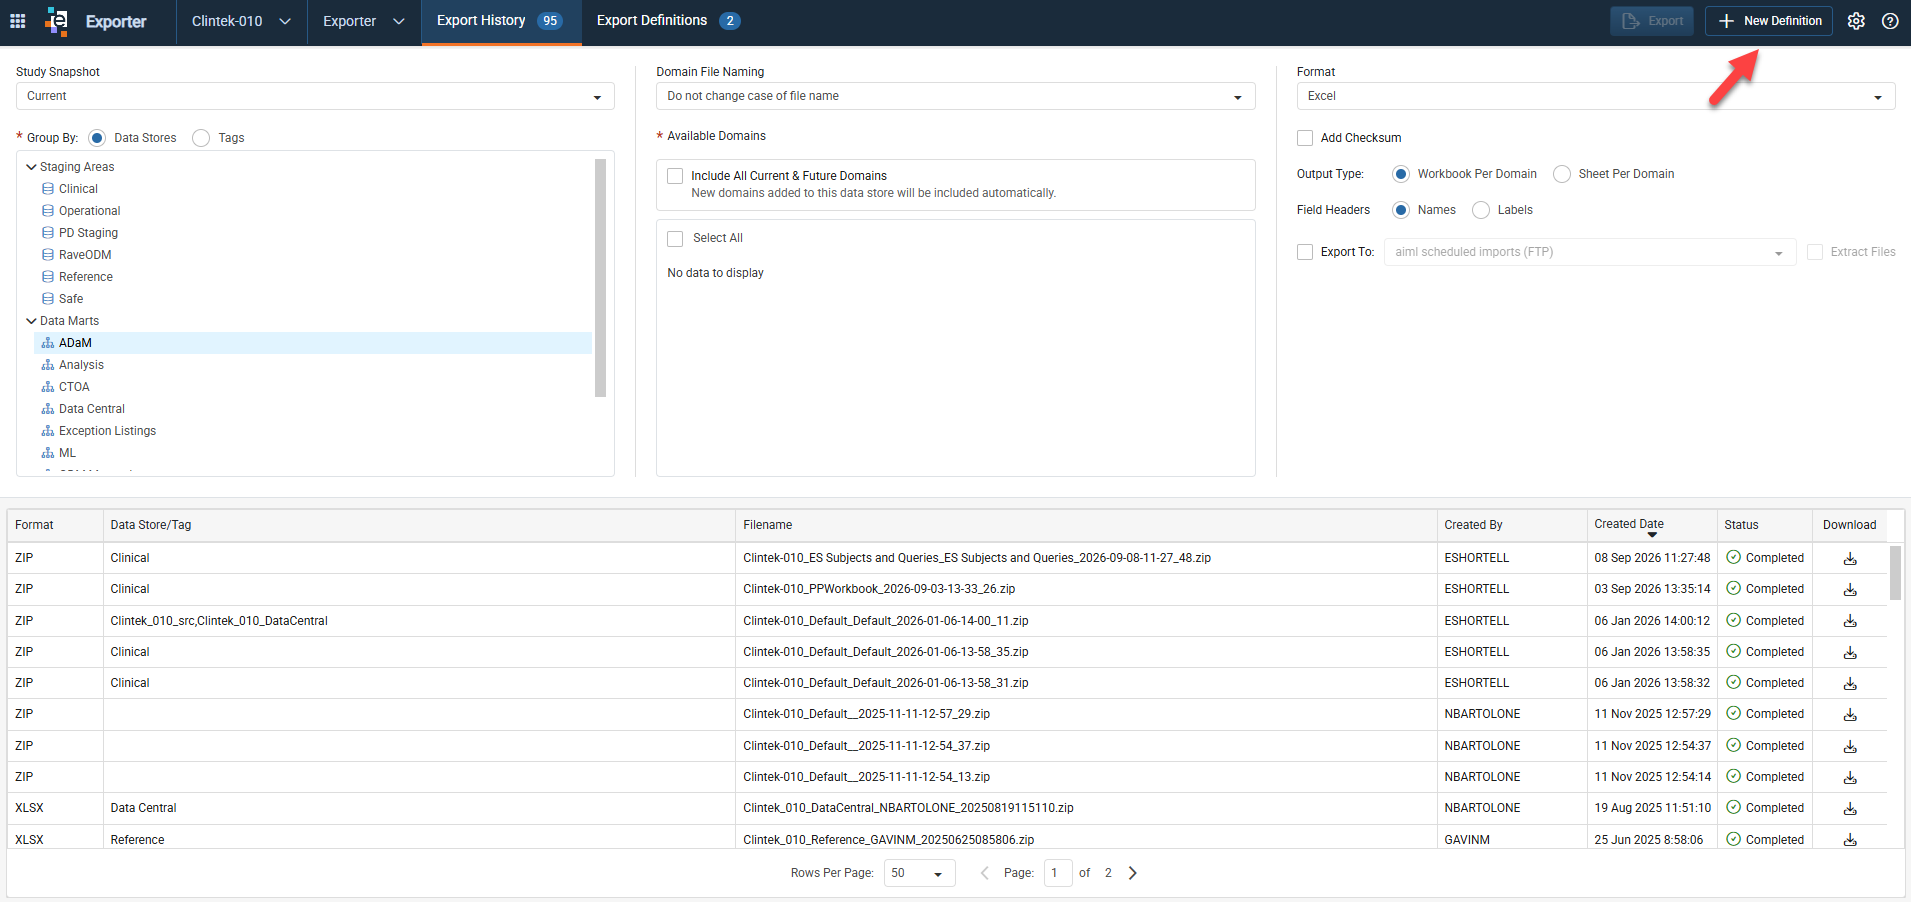1911x902 pixels.
Task: Group by Tags radio button
Action: click(201, 138)
